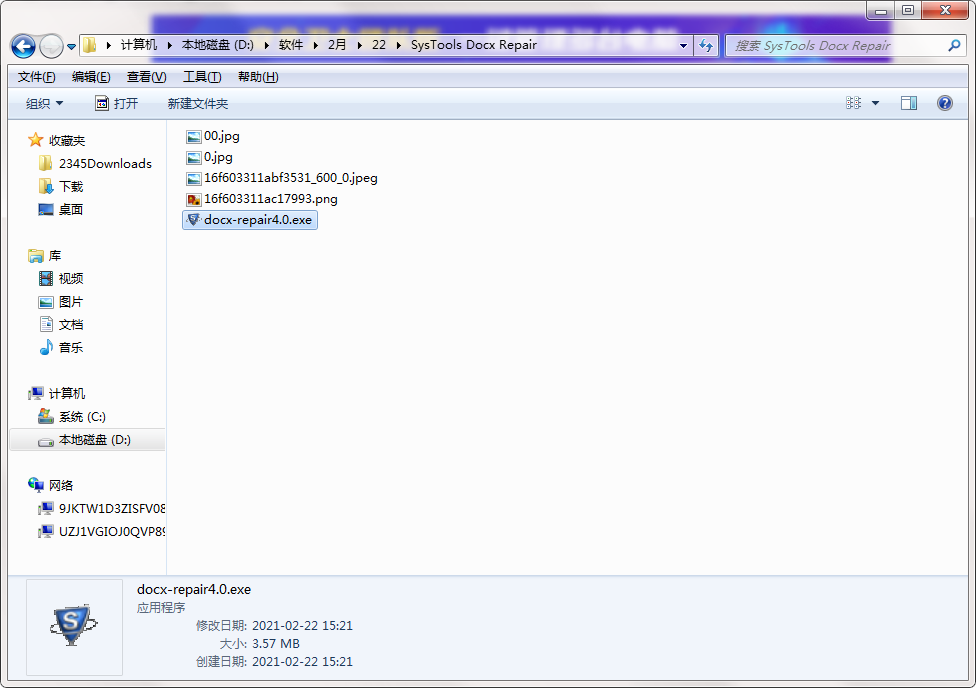
Task: Open the view options dropdown arrow
Action: 875,103
